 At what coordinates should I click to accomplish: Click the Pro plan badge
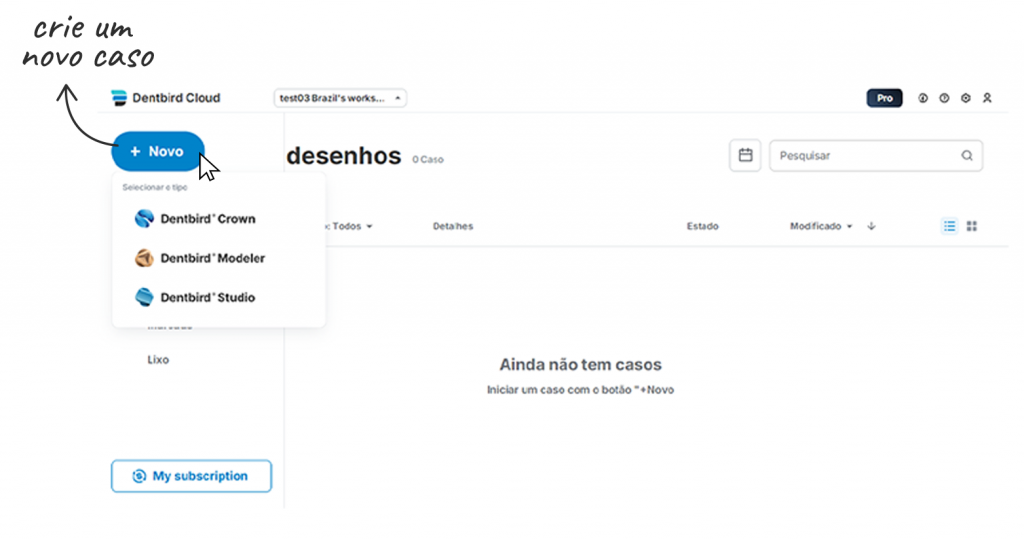pos(884,98)
